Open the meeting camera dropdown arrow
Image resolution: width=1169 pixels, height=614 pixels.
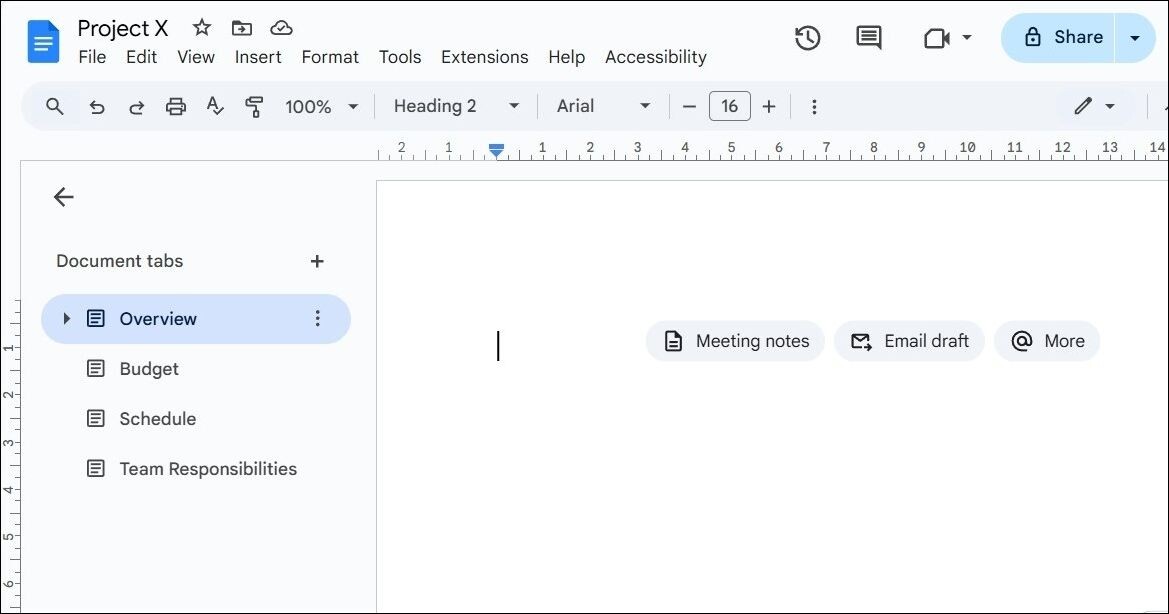click(x=967, y=37)
